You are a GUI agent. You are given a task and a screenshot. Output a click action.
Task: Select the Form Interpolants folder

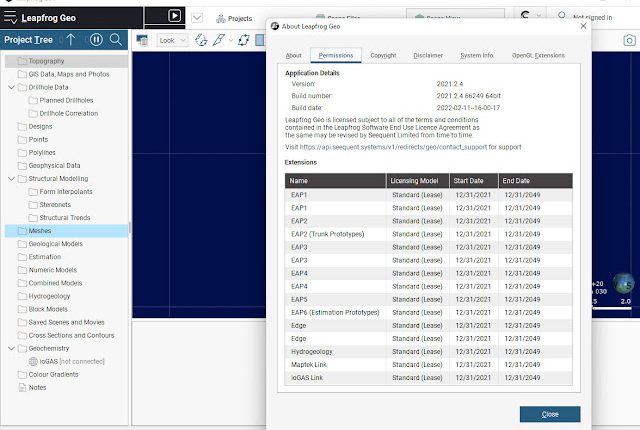pyautogui.click(x=60, y=192)
